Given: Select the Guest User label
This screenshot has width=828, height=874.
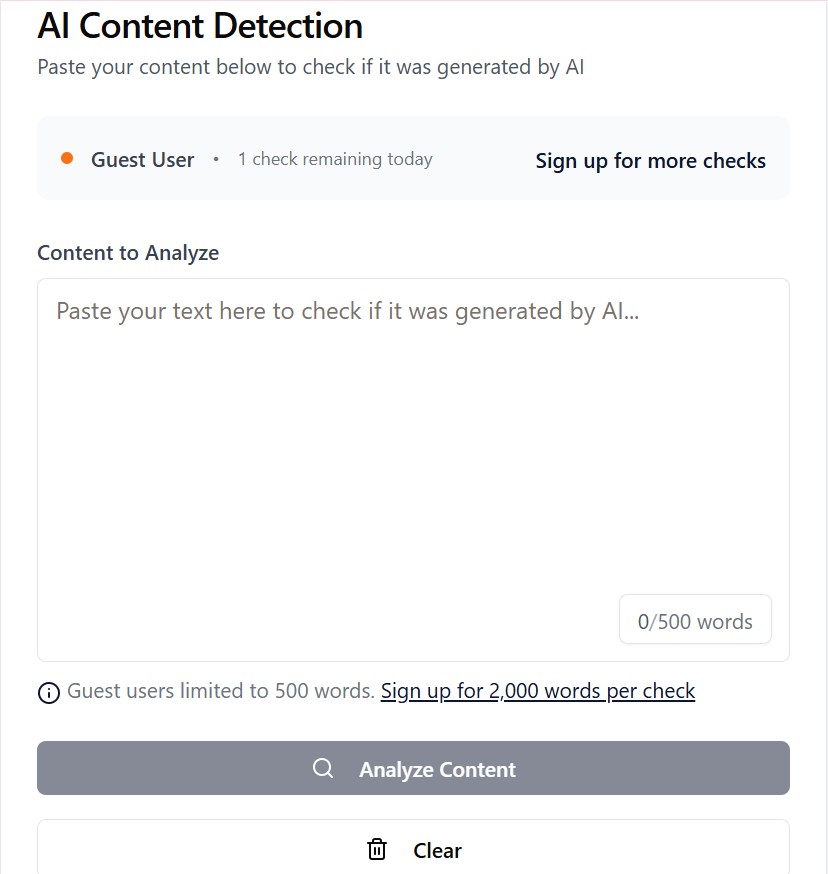Looking at the screenshot, I should click(142, 160).
